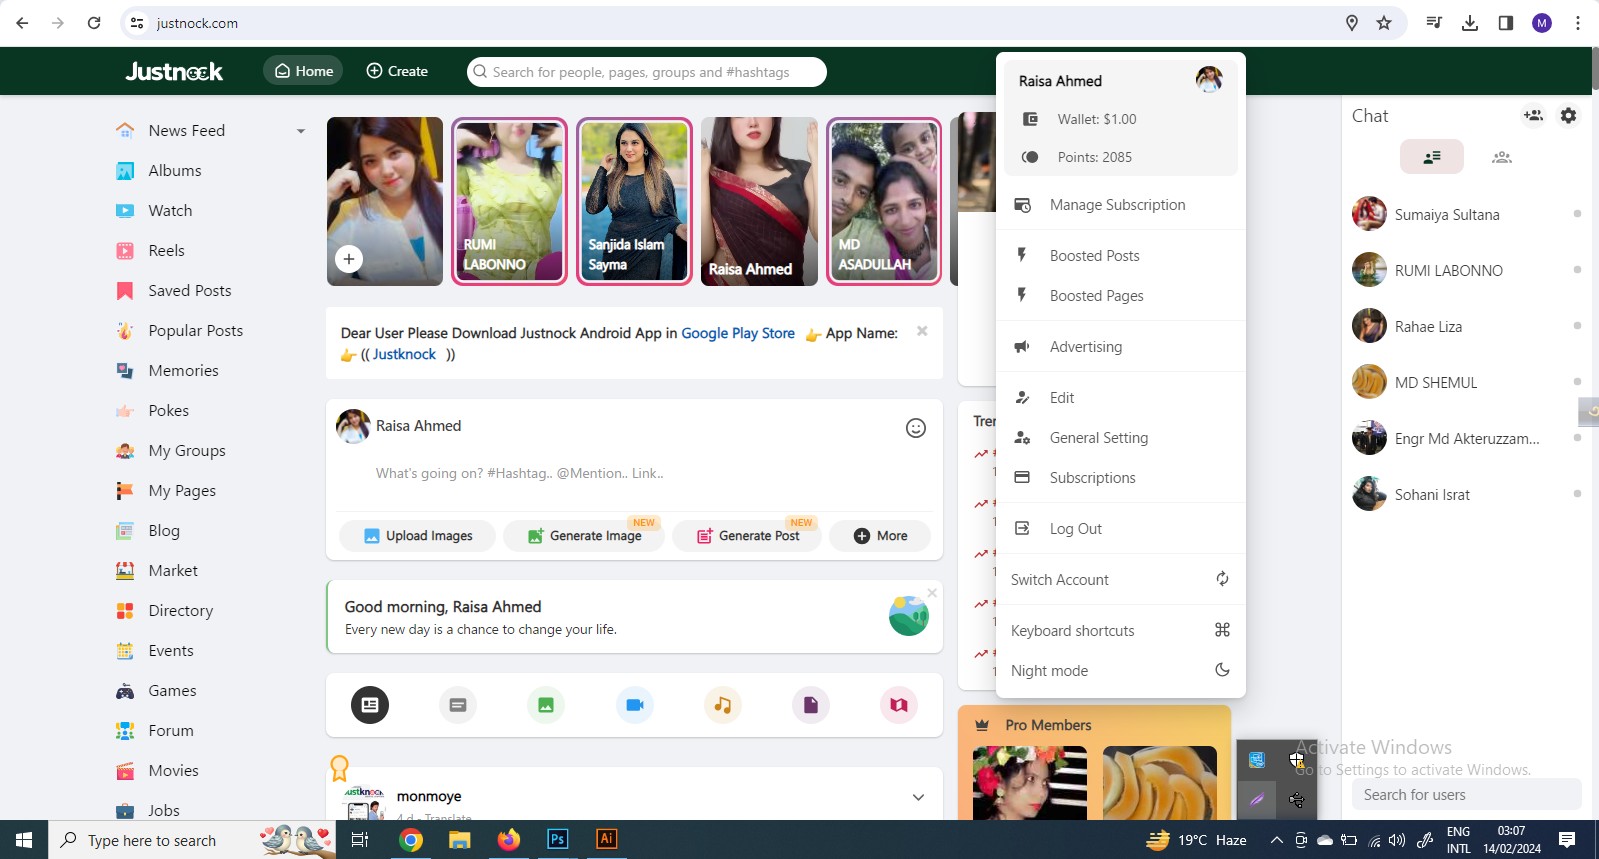Filter feed by photo posts icon

click(546, 705)
